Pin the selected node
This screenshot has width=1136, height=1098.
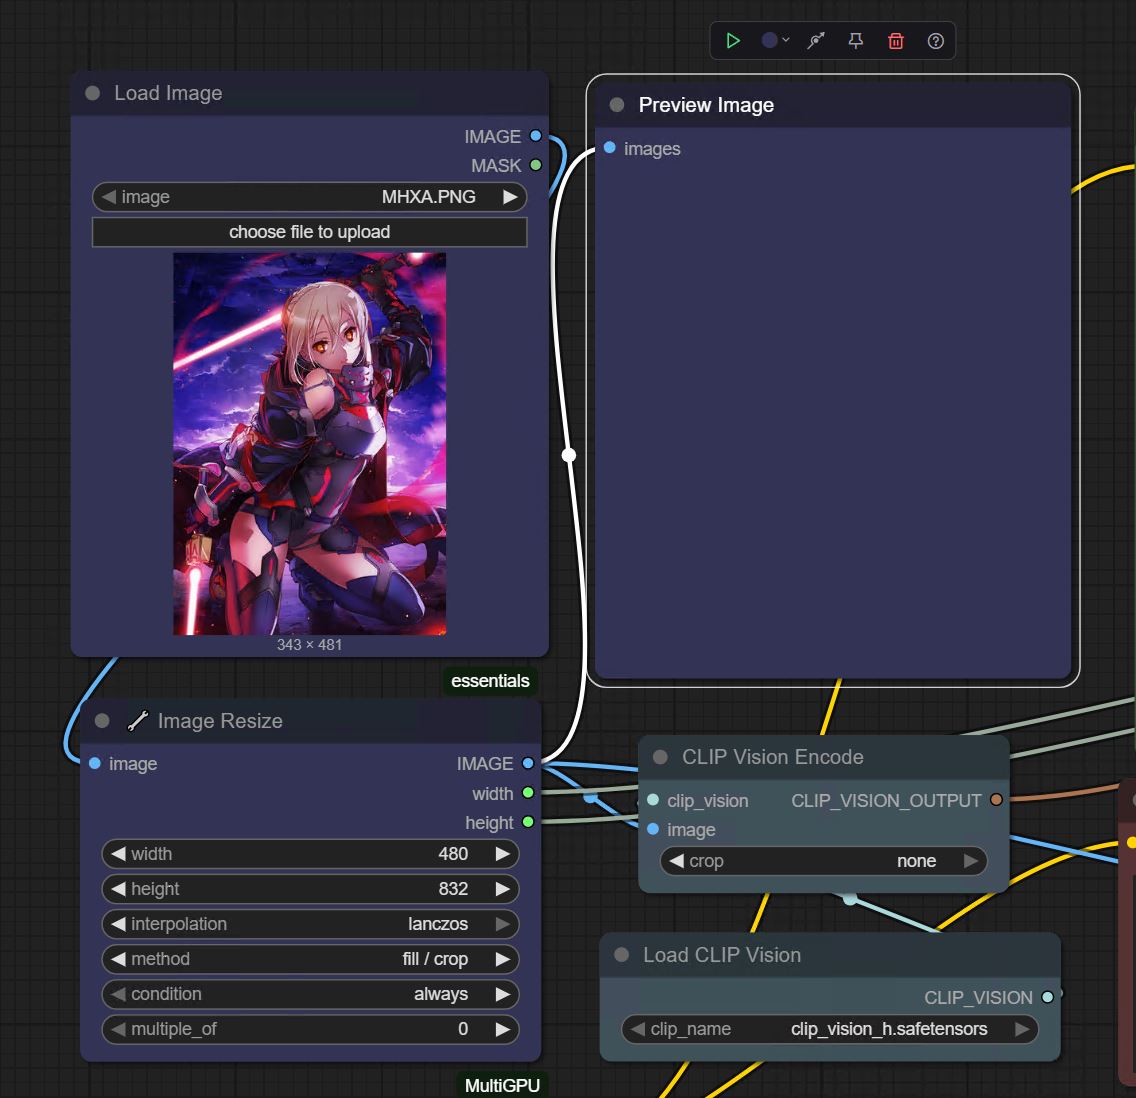(856, 41)
